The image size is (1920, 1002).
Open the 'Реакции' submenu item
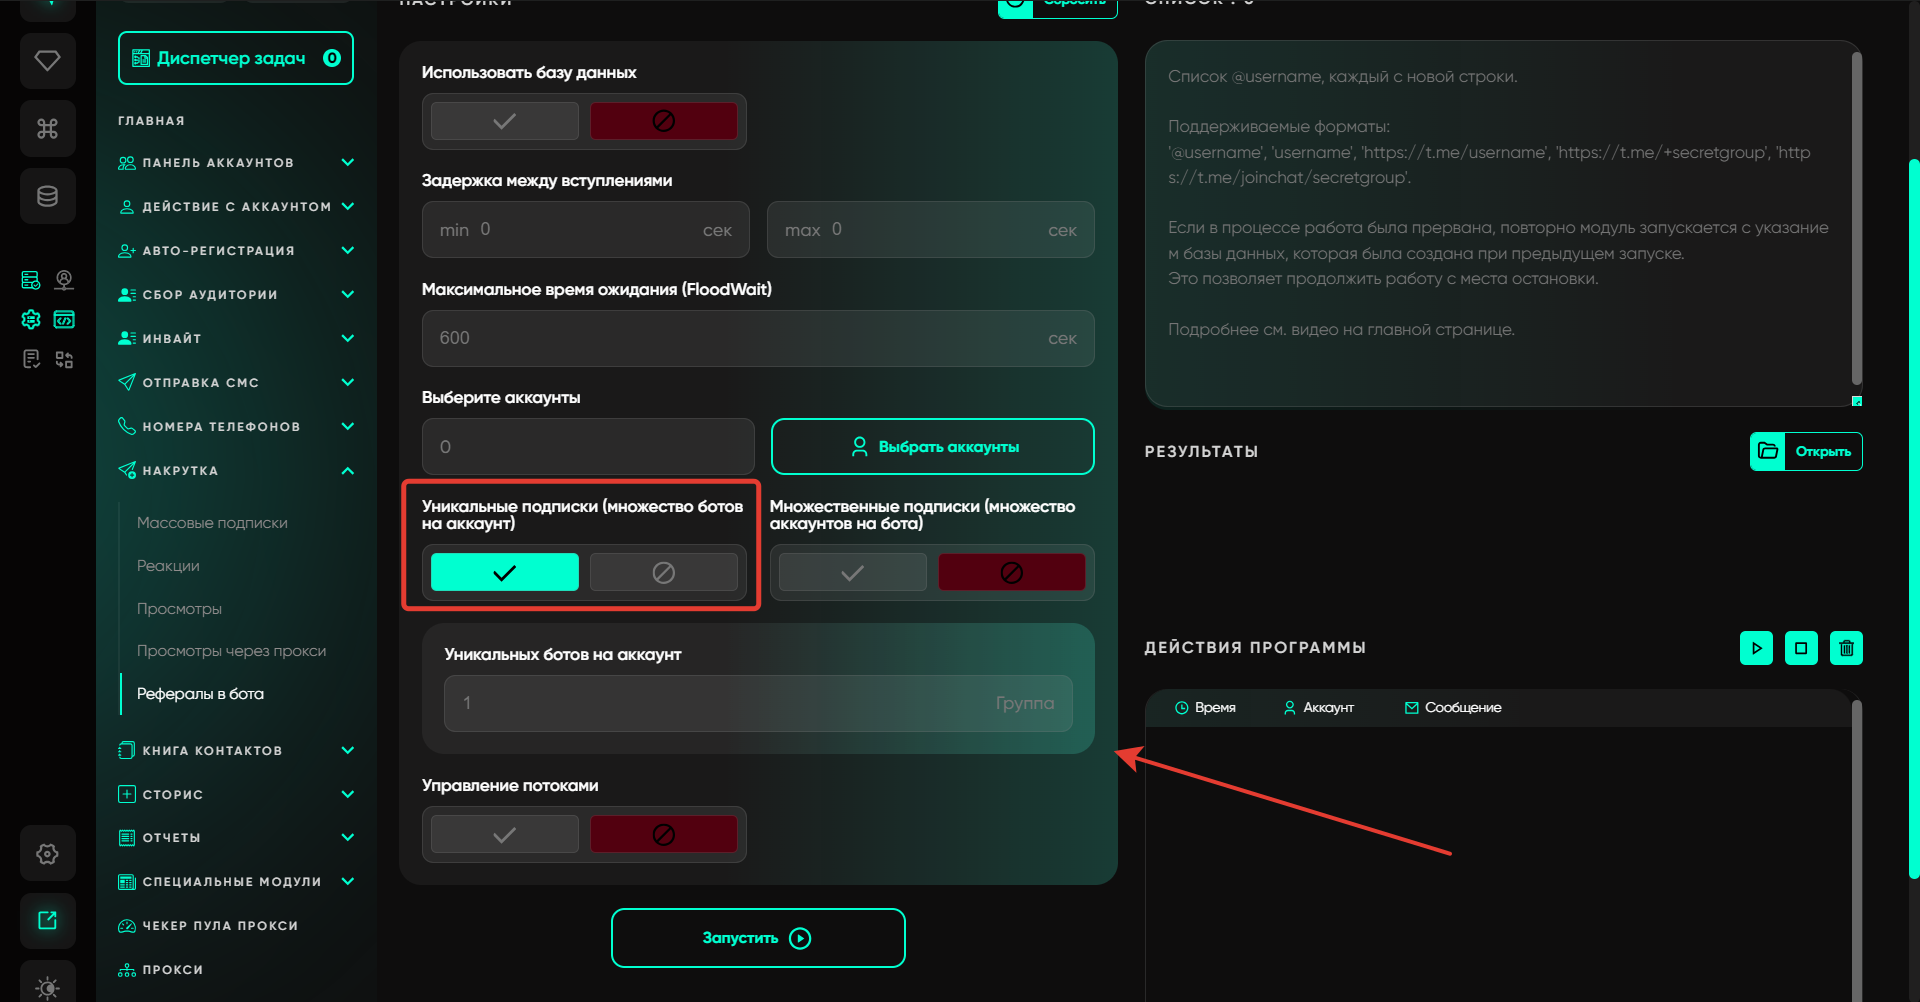(168, 566)
